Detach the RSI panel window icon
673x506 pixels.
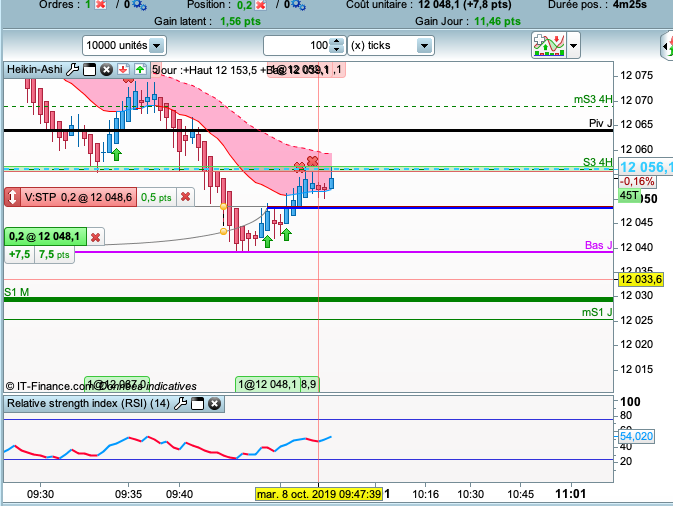point(197,403)
